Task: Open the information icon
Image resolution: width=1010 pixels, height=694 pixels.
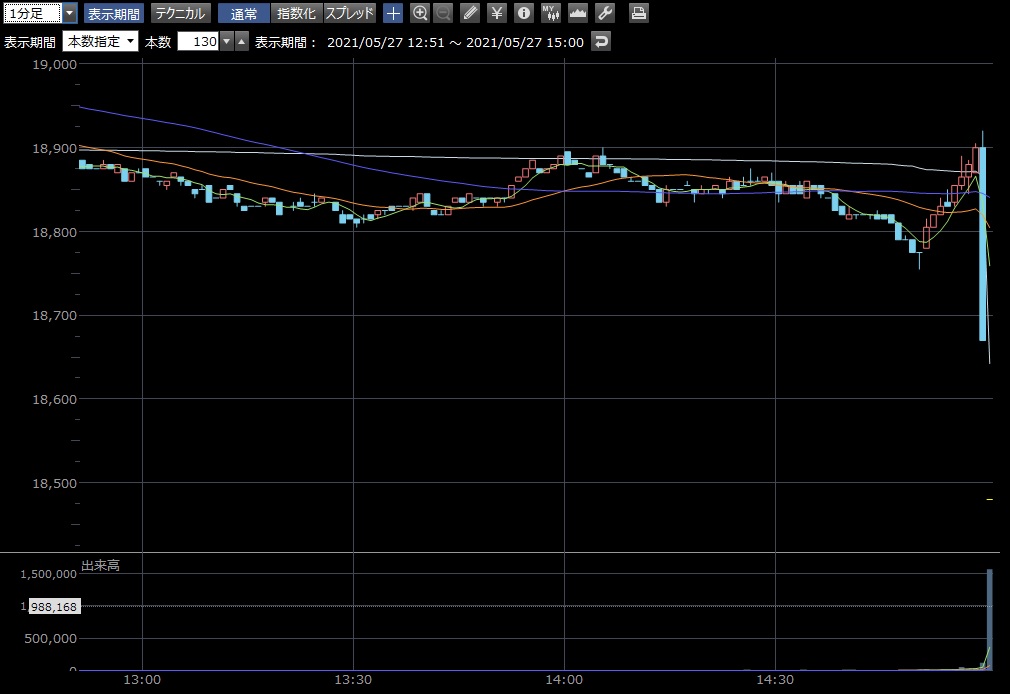Action: click(522, 13)
